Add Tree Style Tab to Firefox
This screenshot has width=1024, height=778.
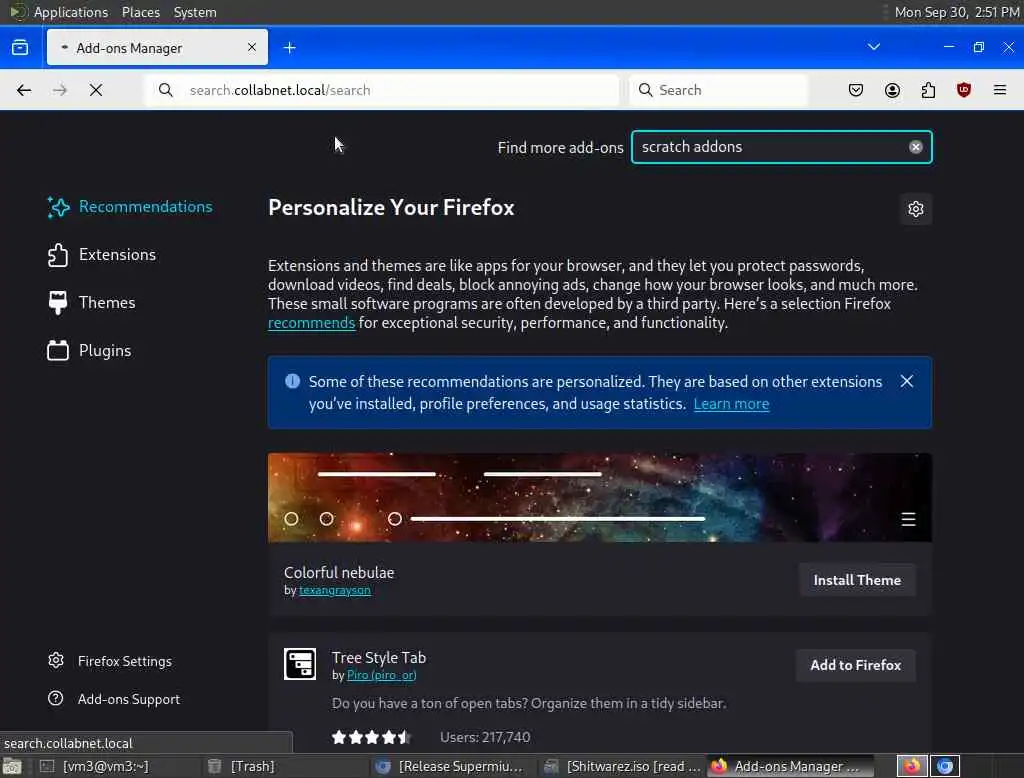856,665
